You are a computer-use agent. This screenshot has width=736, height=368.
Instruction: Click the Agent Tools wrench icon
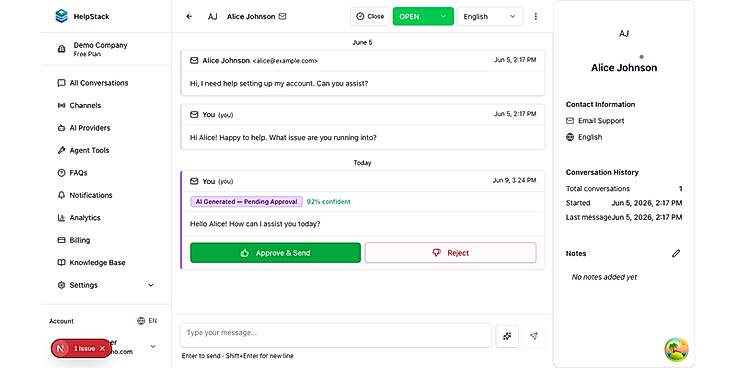(61, 151)
